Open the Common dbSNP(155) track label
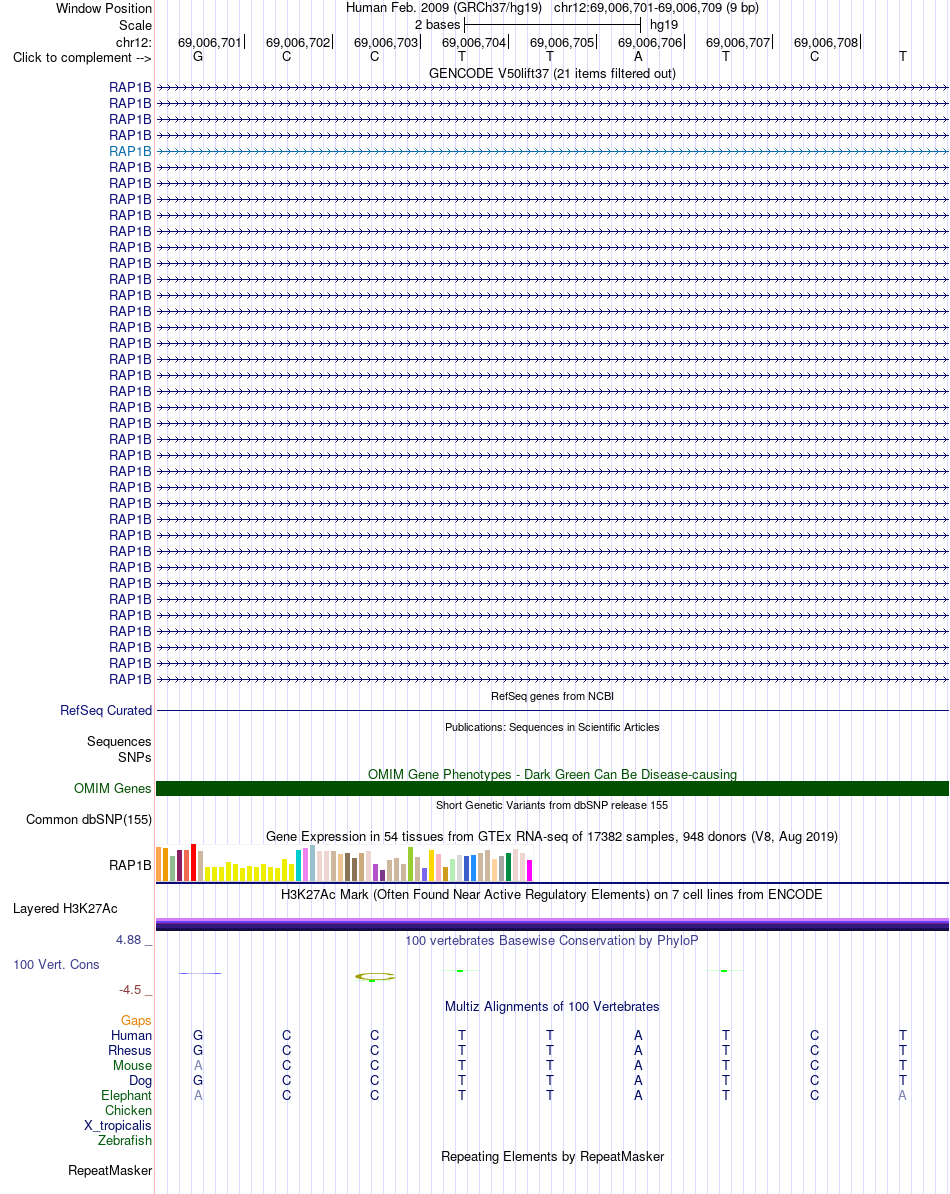The image size is (950, 1194). (x=89, y=820)
